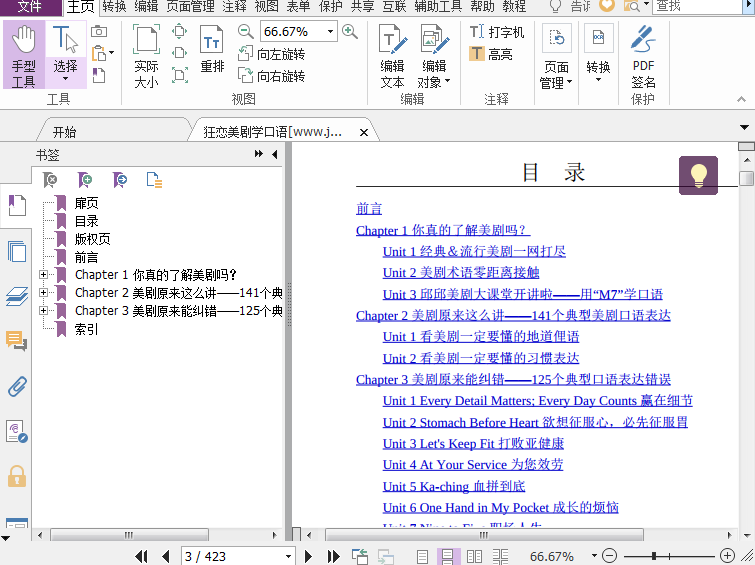755x565 pixels.
Task: Open the document tab list dropdown arrow
Action: pyautogui.click(x=744, y=128)
